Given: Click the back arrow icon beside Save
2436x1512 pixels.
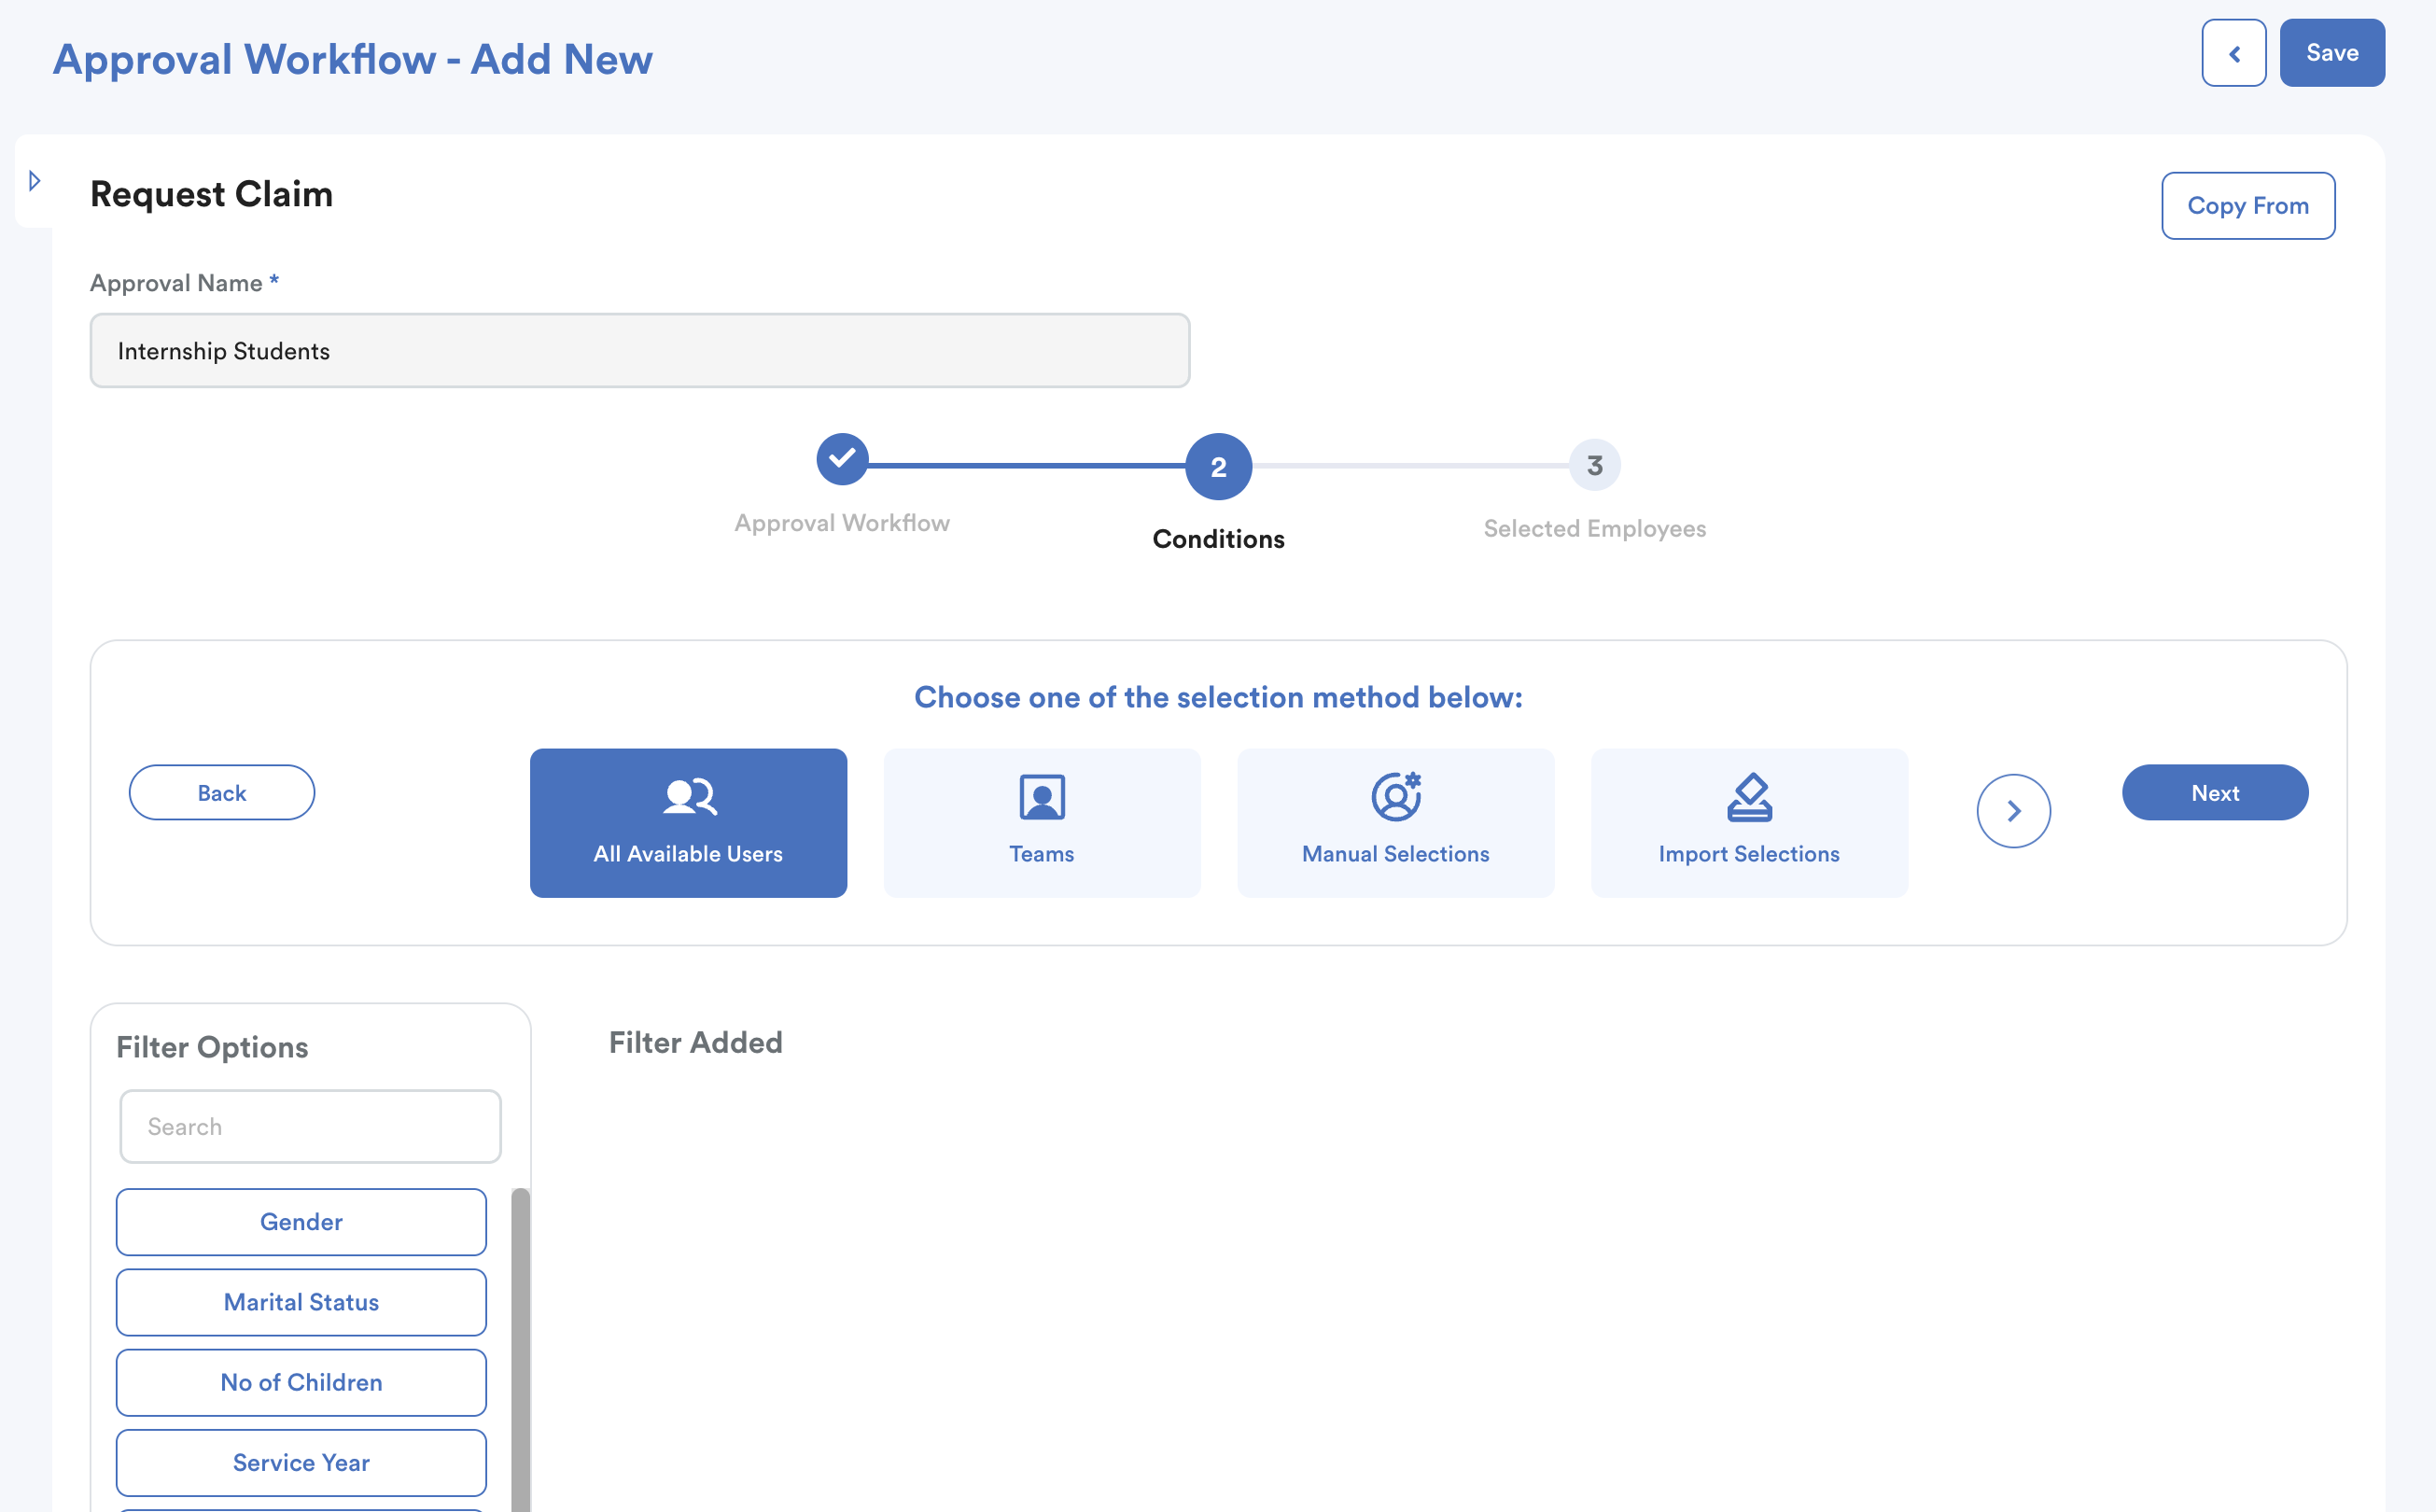Looking at the screenshot, I should tap(2233, 53).
